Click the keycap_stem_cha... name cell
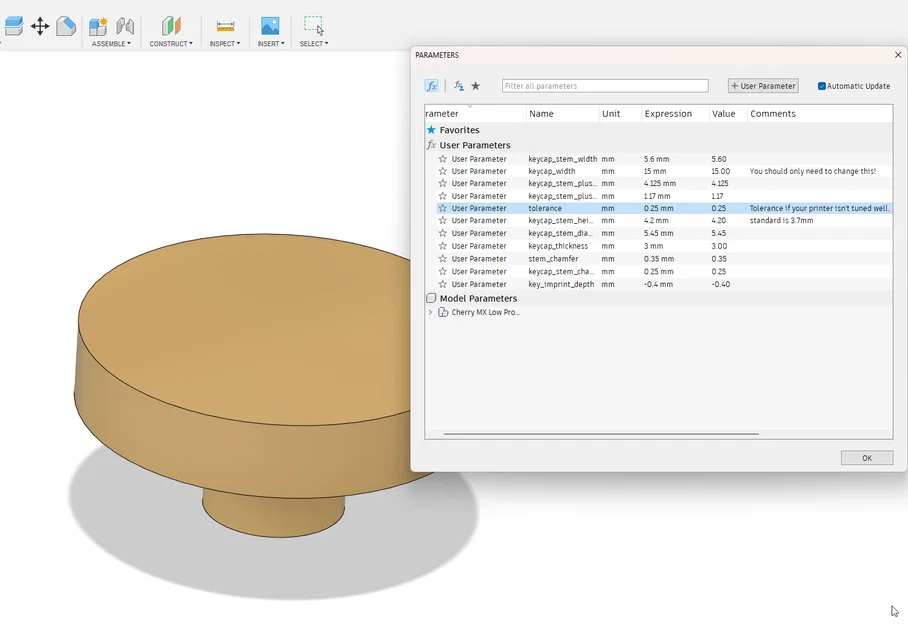Screen dimensions: 908x625 click(x=561, y=271)
